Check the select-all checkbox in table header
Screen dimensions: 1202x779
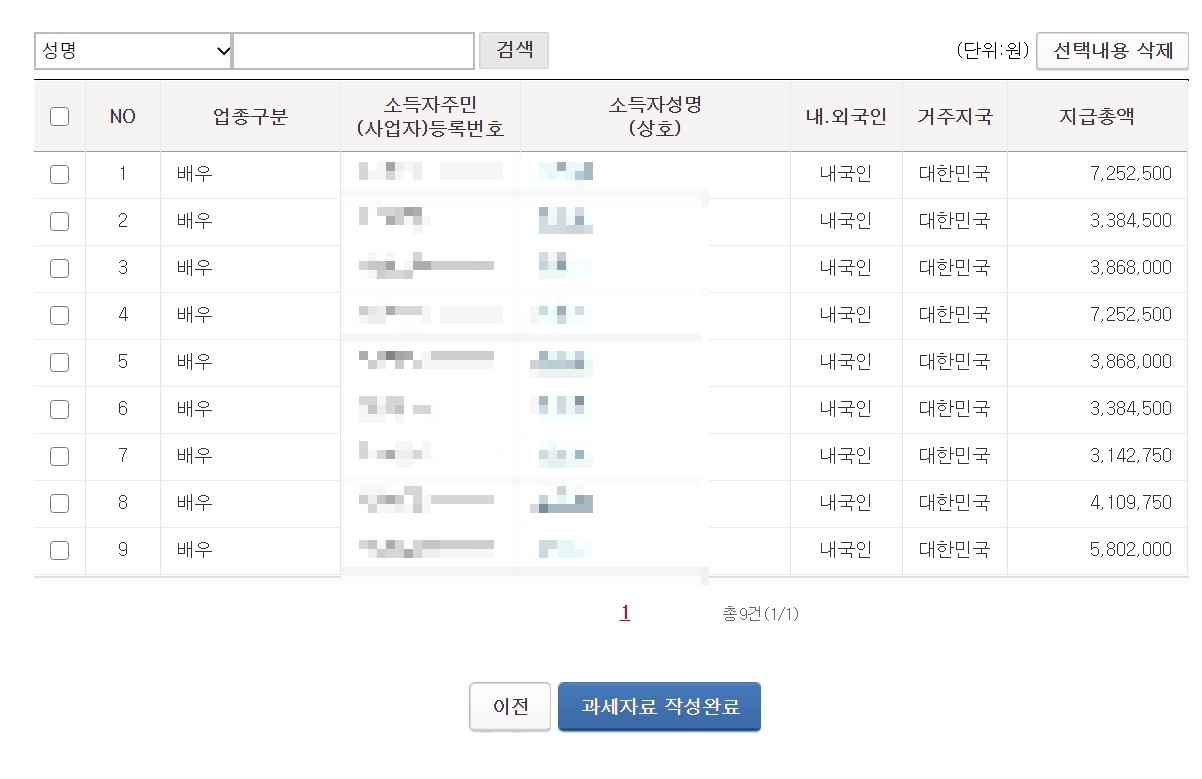[x=59, y=116]
